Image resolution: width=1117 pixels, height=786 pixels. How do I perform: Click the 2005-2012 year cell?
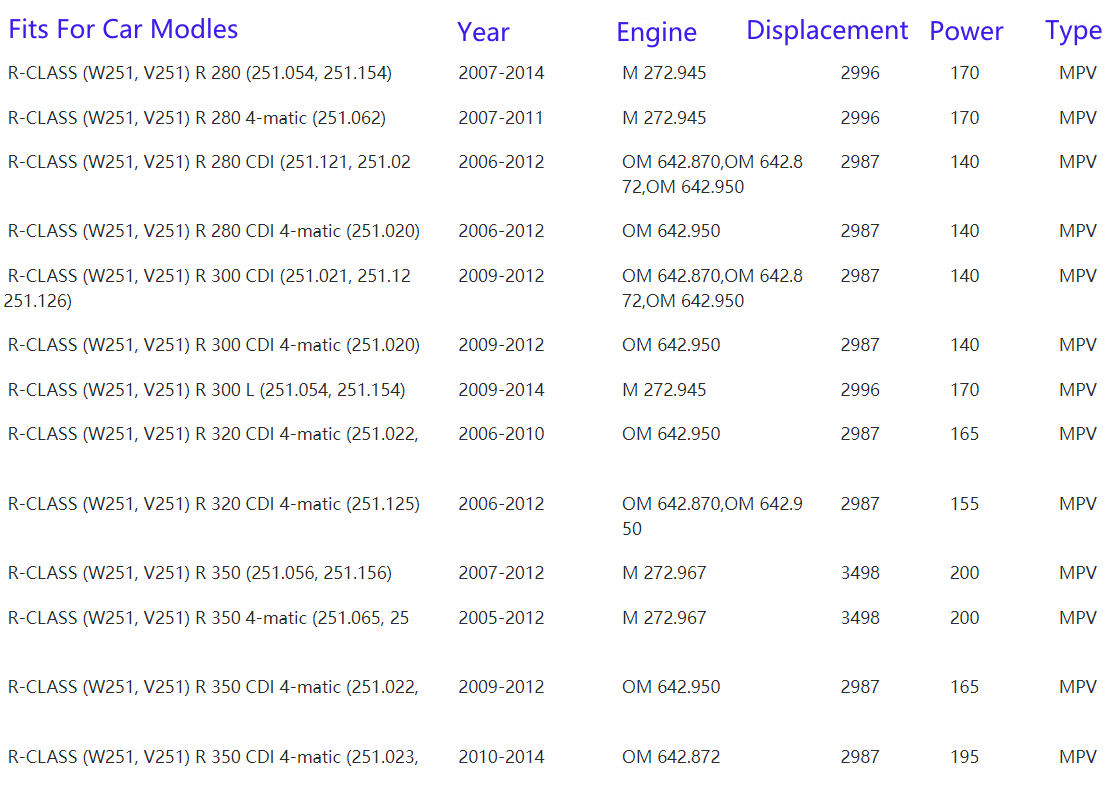click(501, 618)
